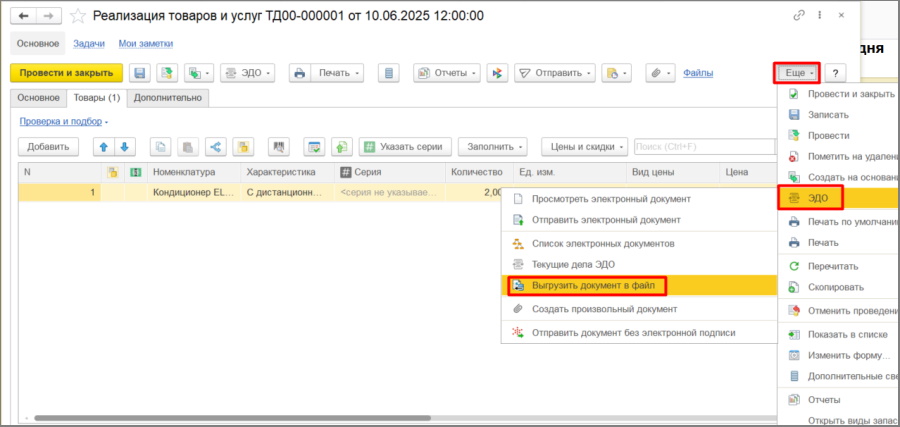
Task: Click the Поиск (Ctrl+F) search field
Action: [705, 147]
